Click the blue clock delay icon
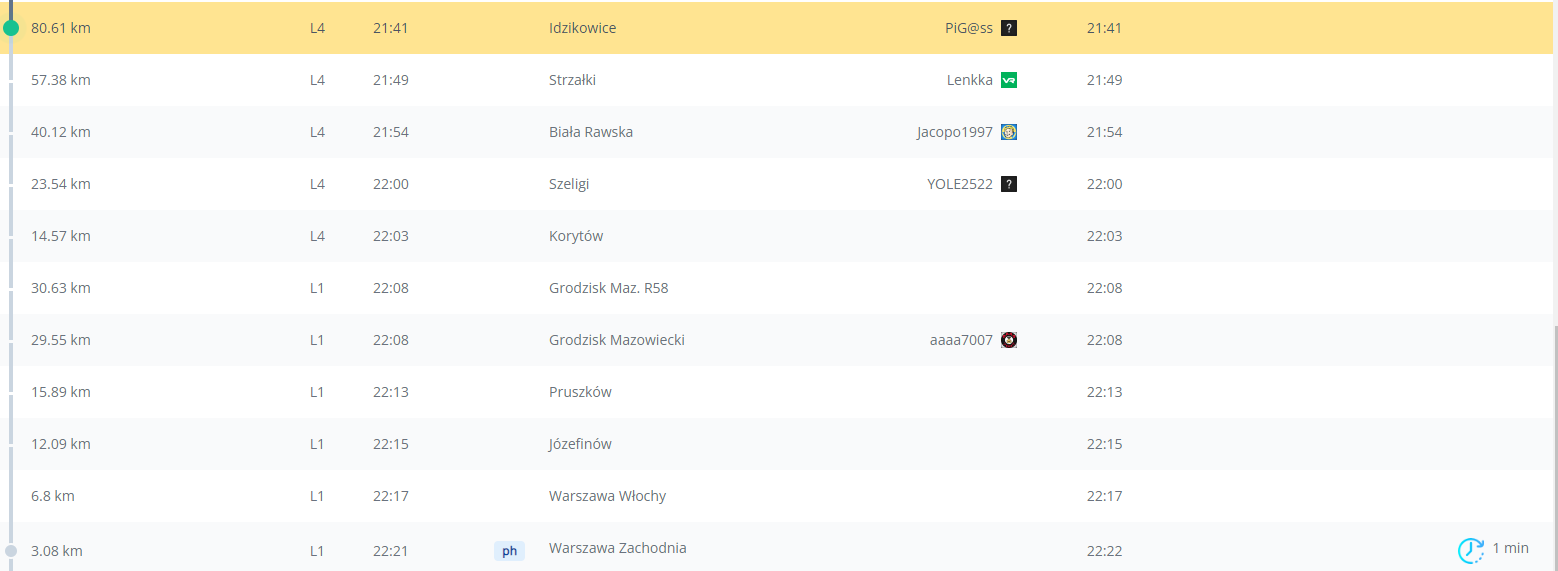1558x571 pixels. click(x=1470, y=550)
